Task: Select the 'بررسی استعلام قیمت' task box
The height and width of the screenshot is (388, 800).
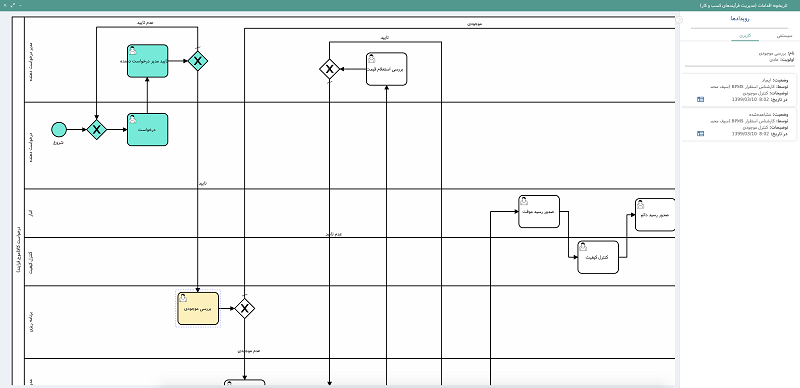Action: coord(387,69)
